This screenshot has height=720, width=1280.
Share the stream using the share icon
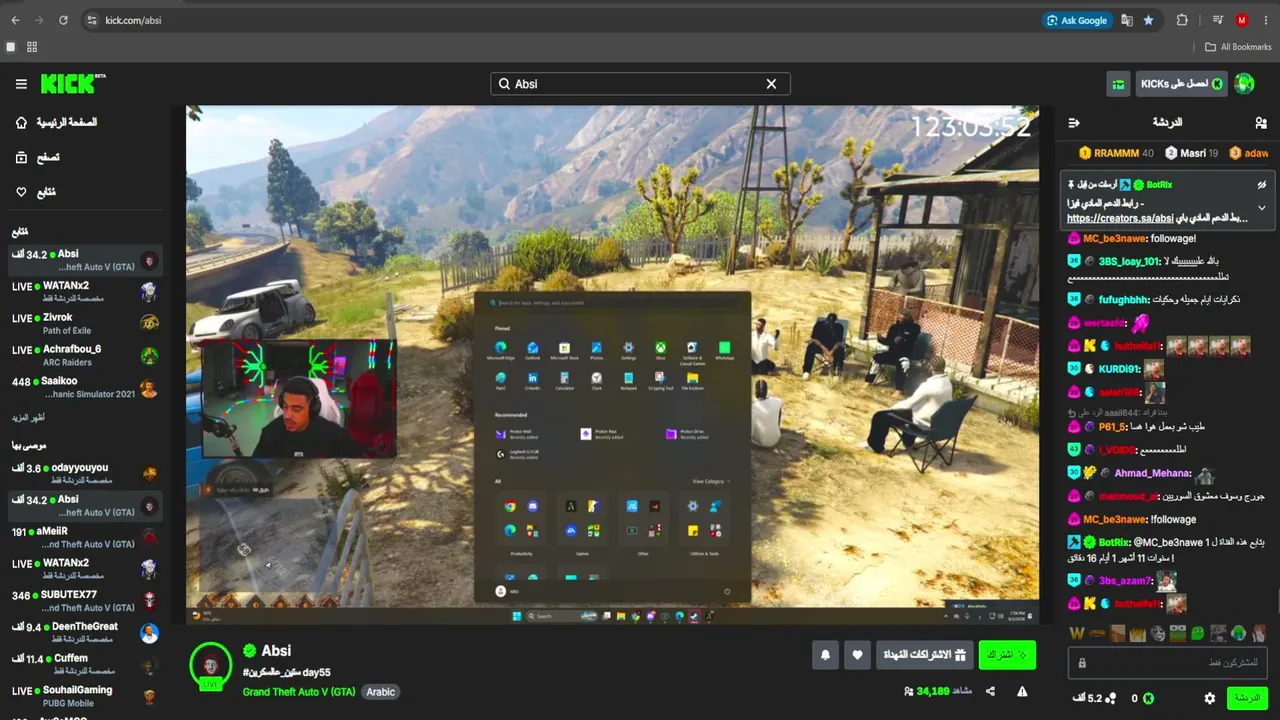point(990,691)
